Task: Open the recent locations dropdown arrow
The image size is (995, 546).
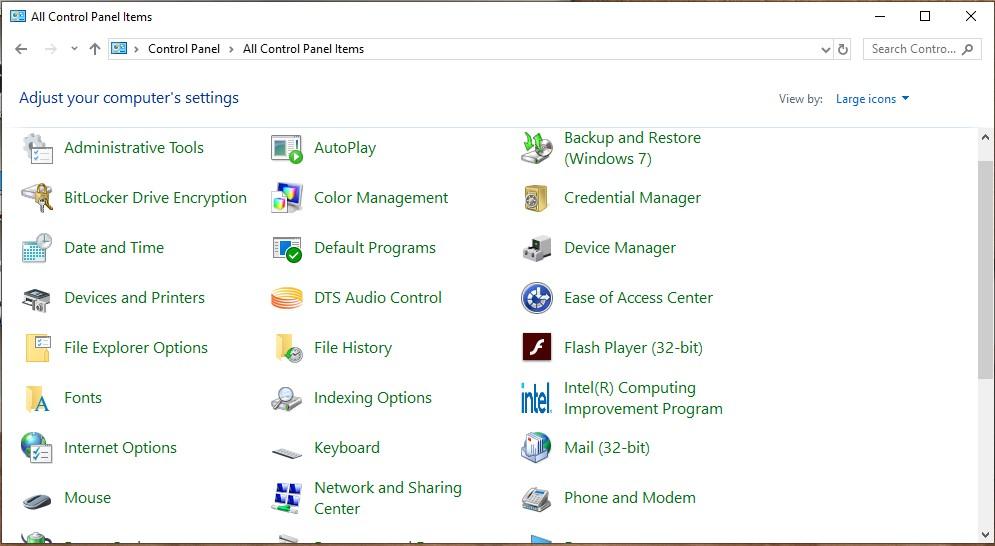Action: 73,49
